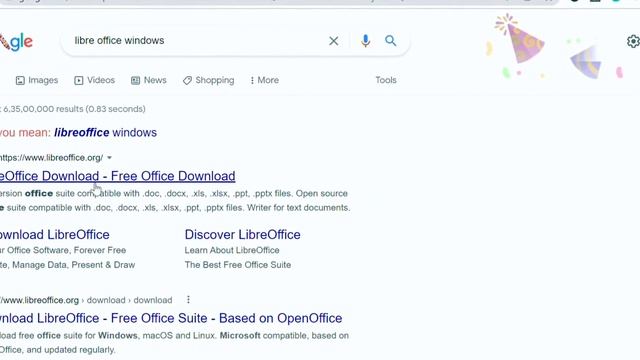Open Google settings gear icon
640x360 pixels.
633,41
